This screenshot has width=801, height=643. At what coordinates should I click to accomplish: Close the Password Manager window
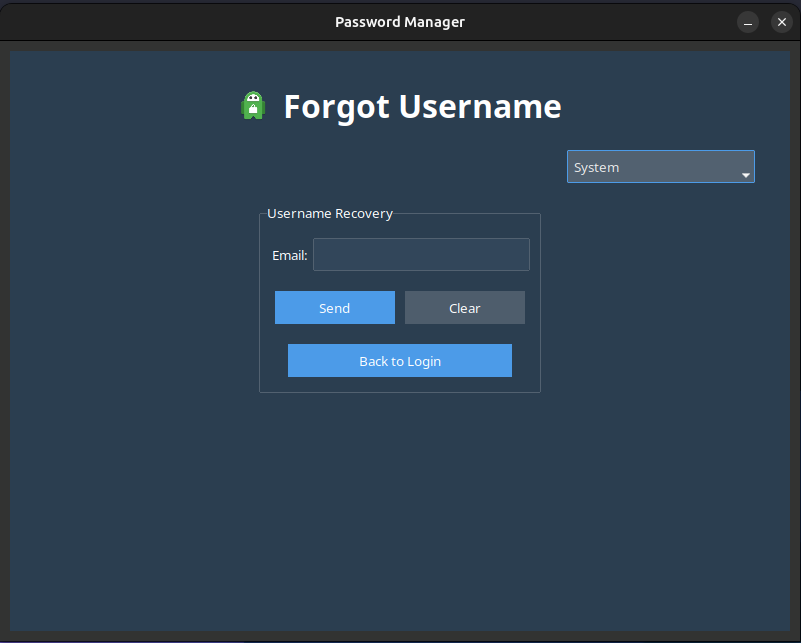pyautogui.click(x=781, y=22)
